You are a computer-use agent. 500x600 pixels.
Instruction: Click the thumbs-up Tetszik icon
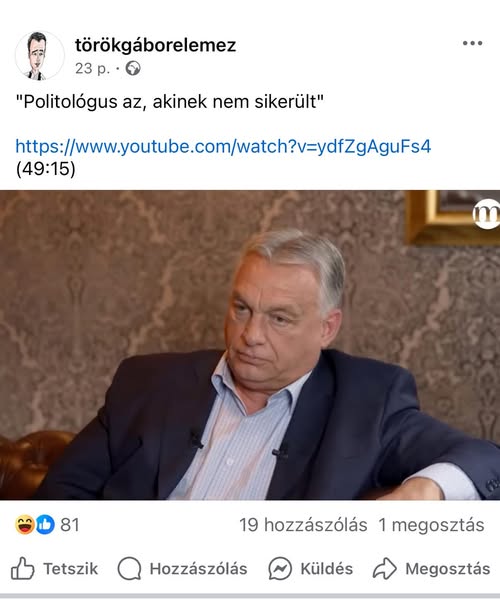coord(22,569)
